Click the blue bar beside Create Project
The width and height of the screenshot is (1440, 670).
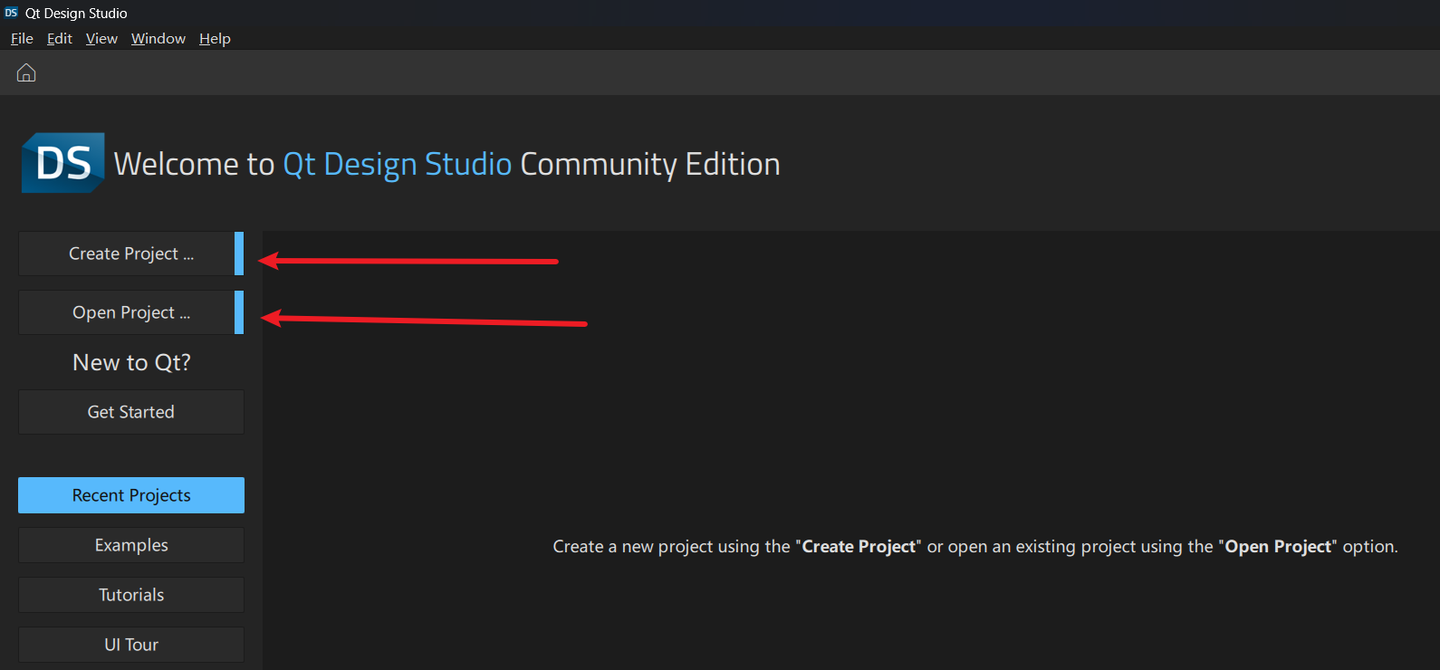click(239, 254)
